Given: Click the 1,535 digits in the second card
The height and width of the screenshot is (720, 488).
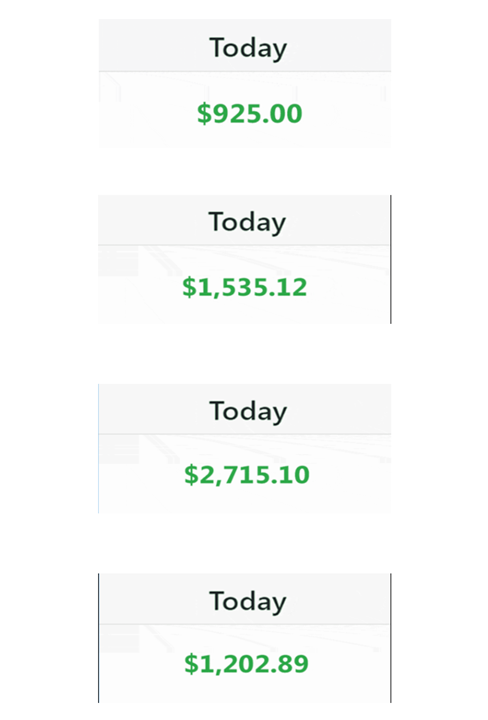Looking at the screenshot, I should point(232,288).
